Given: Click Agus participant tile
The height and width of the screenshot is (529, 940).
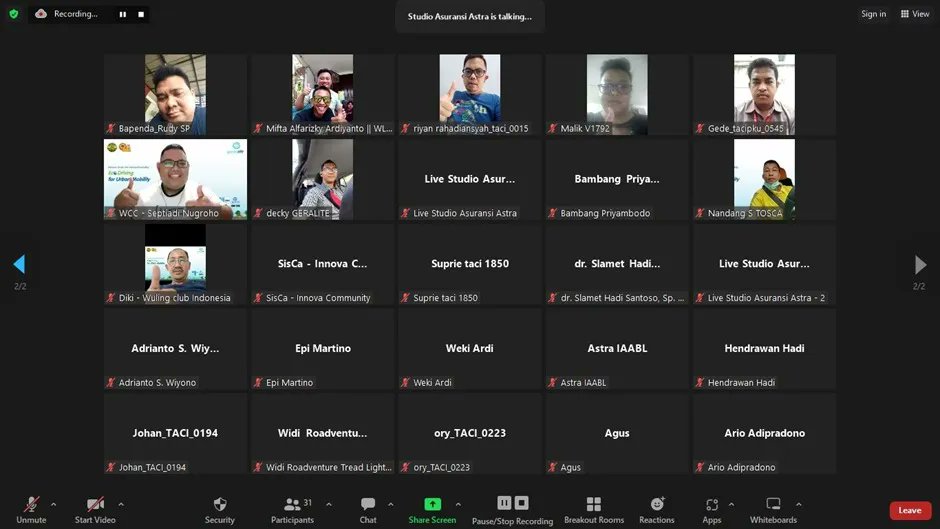Looking at the screenshot, I should [617, 433].
